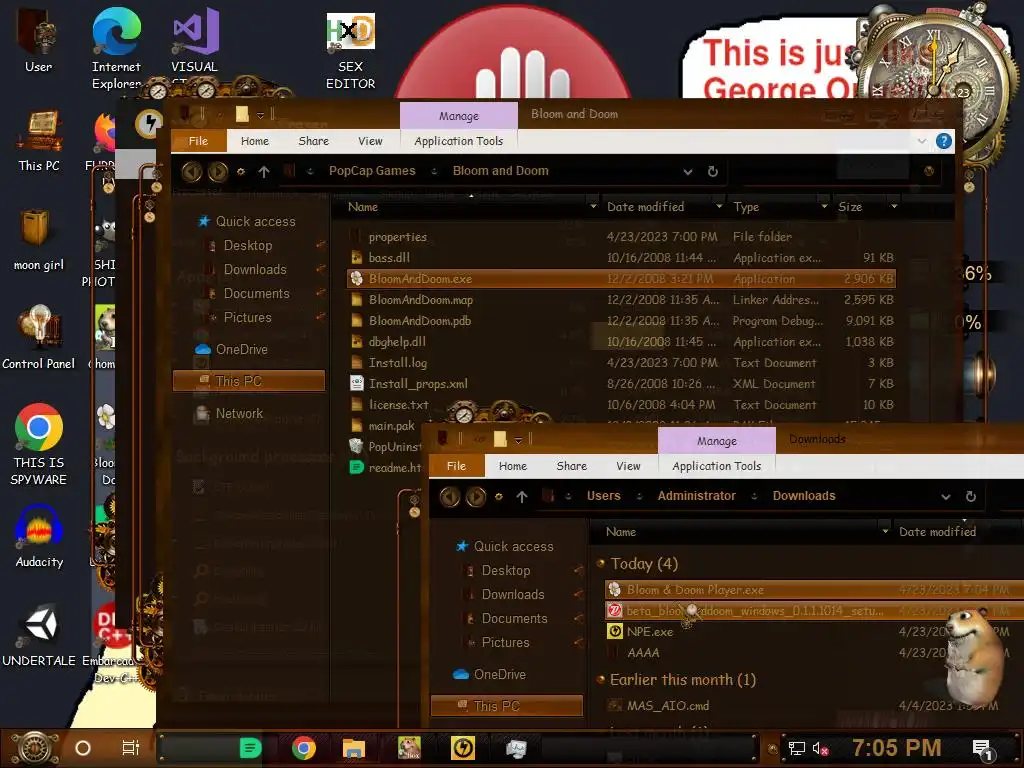The width and height of the screenshot is (1024, 768).
Task: Select NPE.exe in Downloads
Action: [814, 632]
